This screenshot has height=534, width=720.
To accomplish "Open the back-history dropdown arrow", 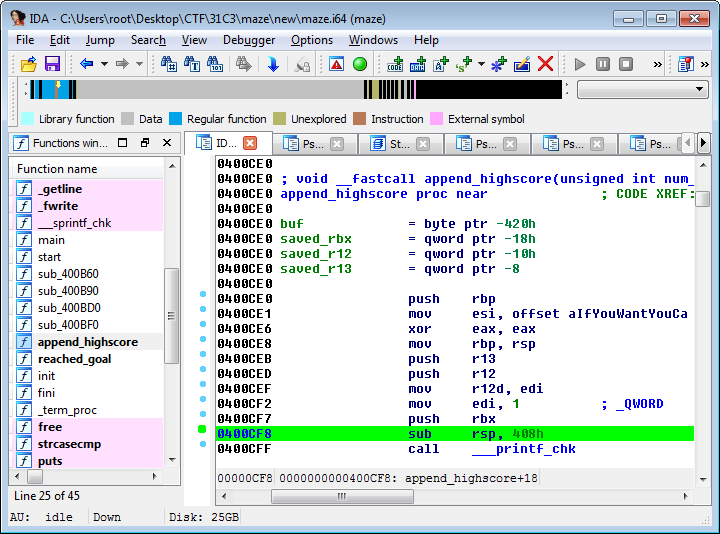I will point(105,64).
